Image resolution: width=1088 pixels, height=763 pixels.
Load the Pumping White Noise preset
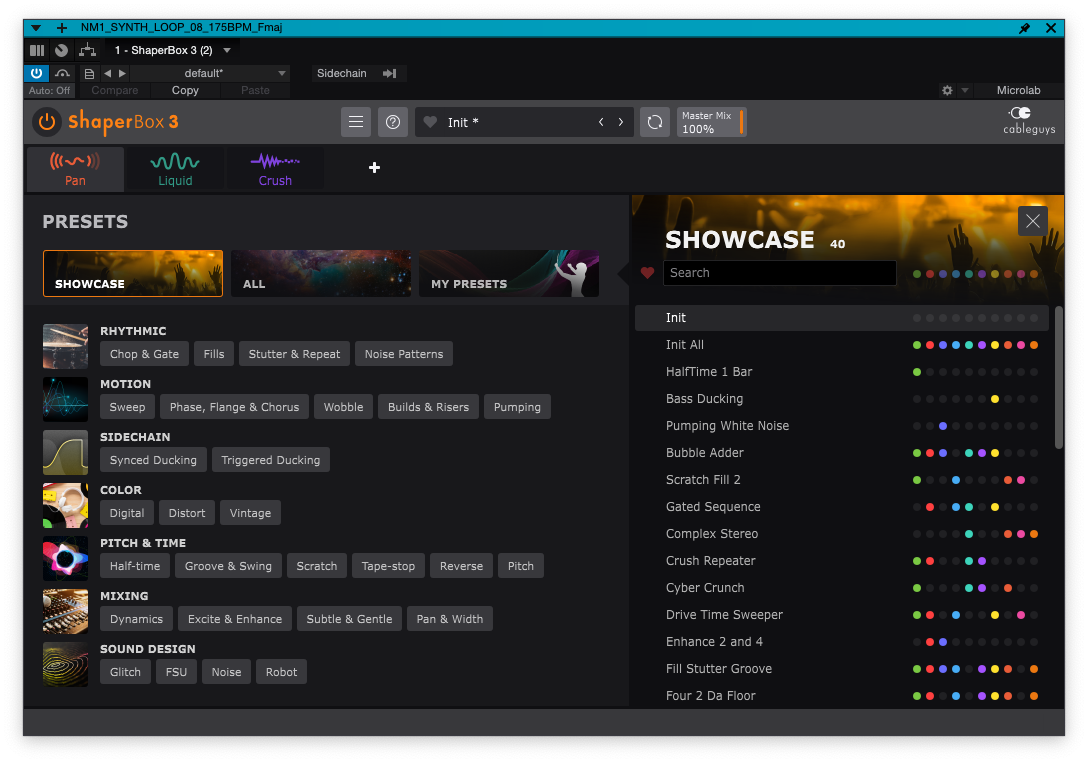coord(842,426)
